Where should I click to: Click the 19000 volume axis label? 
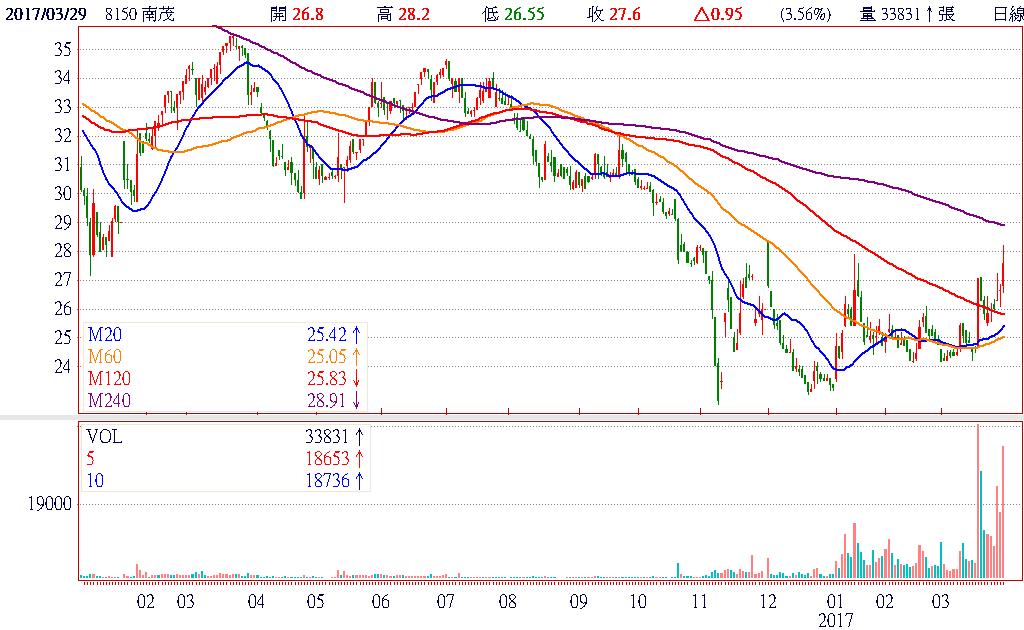50,505
